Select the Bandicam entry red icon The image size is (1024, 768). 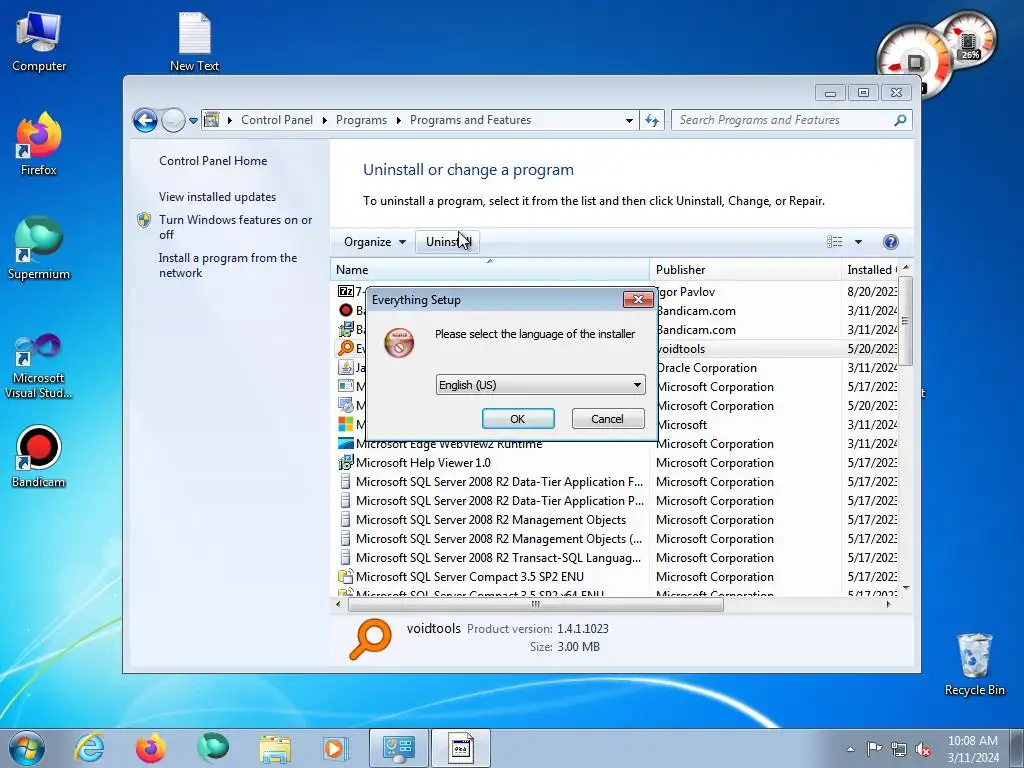pos(345,310)
